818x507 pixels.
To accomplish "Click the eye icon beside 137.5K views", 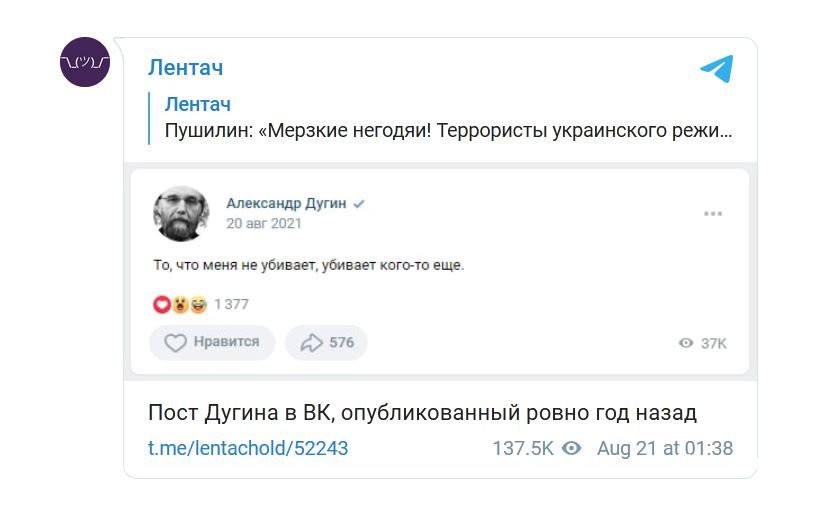I will tap(571, 448).
